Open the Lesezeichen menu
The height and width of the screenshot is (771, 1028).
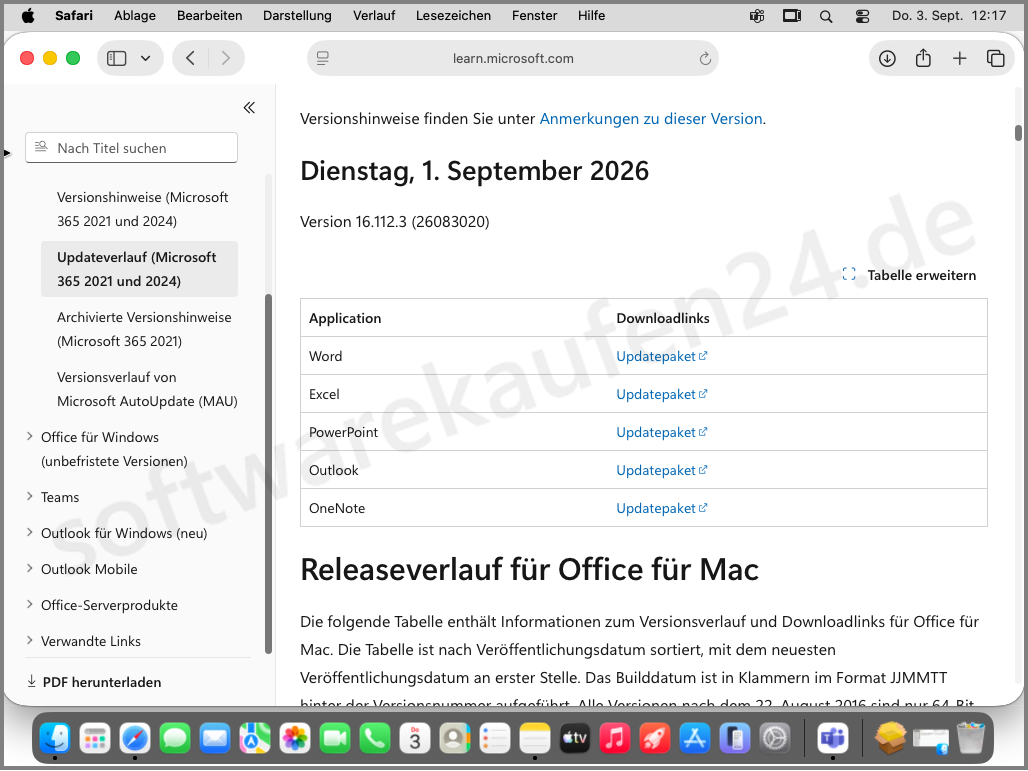coord(453,15)
